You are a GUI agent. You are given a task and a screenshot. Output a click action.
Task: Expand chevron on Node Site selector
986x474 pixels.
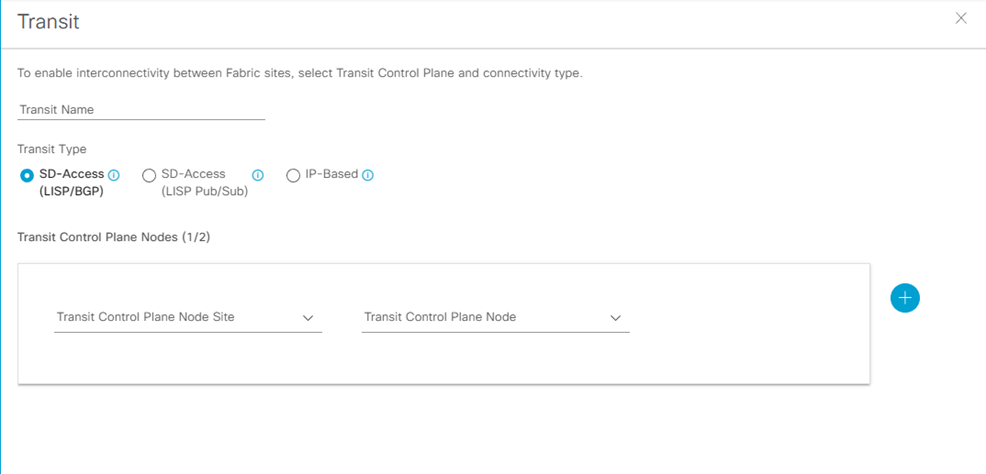(x=308, y=318)
